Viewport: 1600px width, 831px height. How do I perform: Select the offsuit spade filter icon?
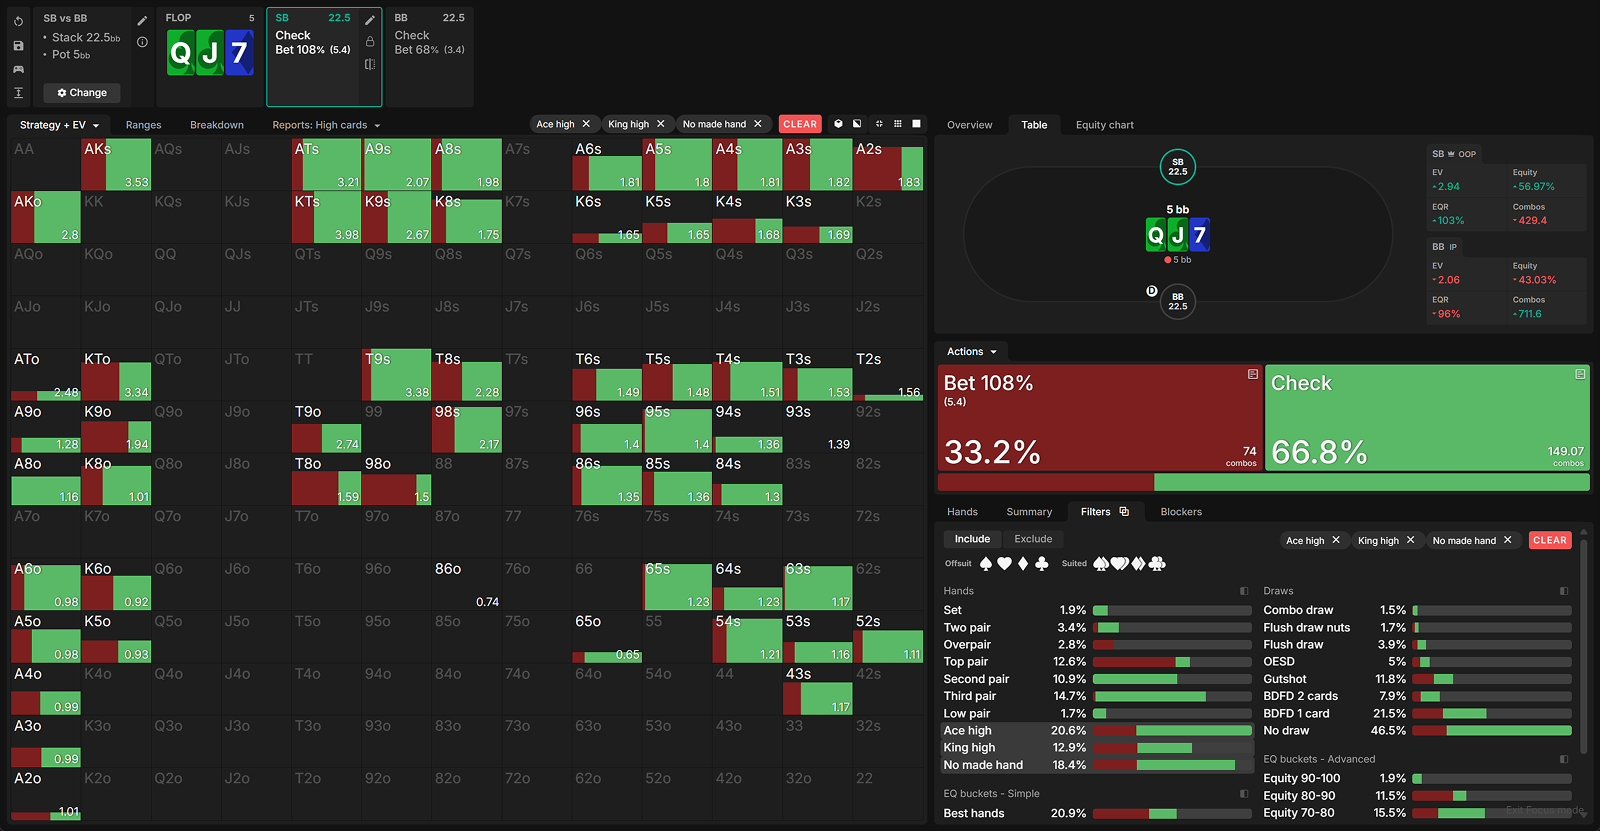986,564
